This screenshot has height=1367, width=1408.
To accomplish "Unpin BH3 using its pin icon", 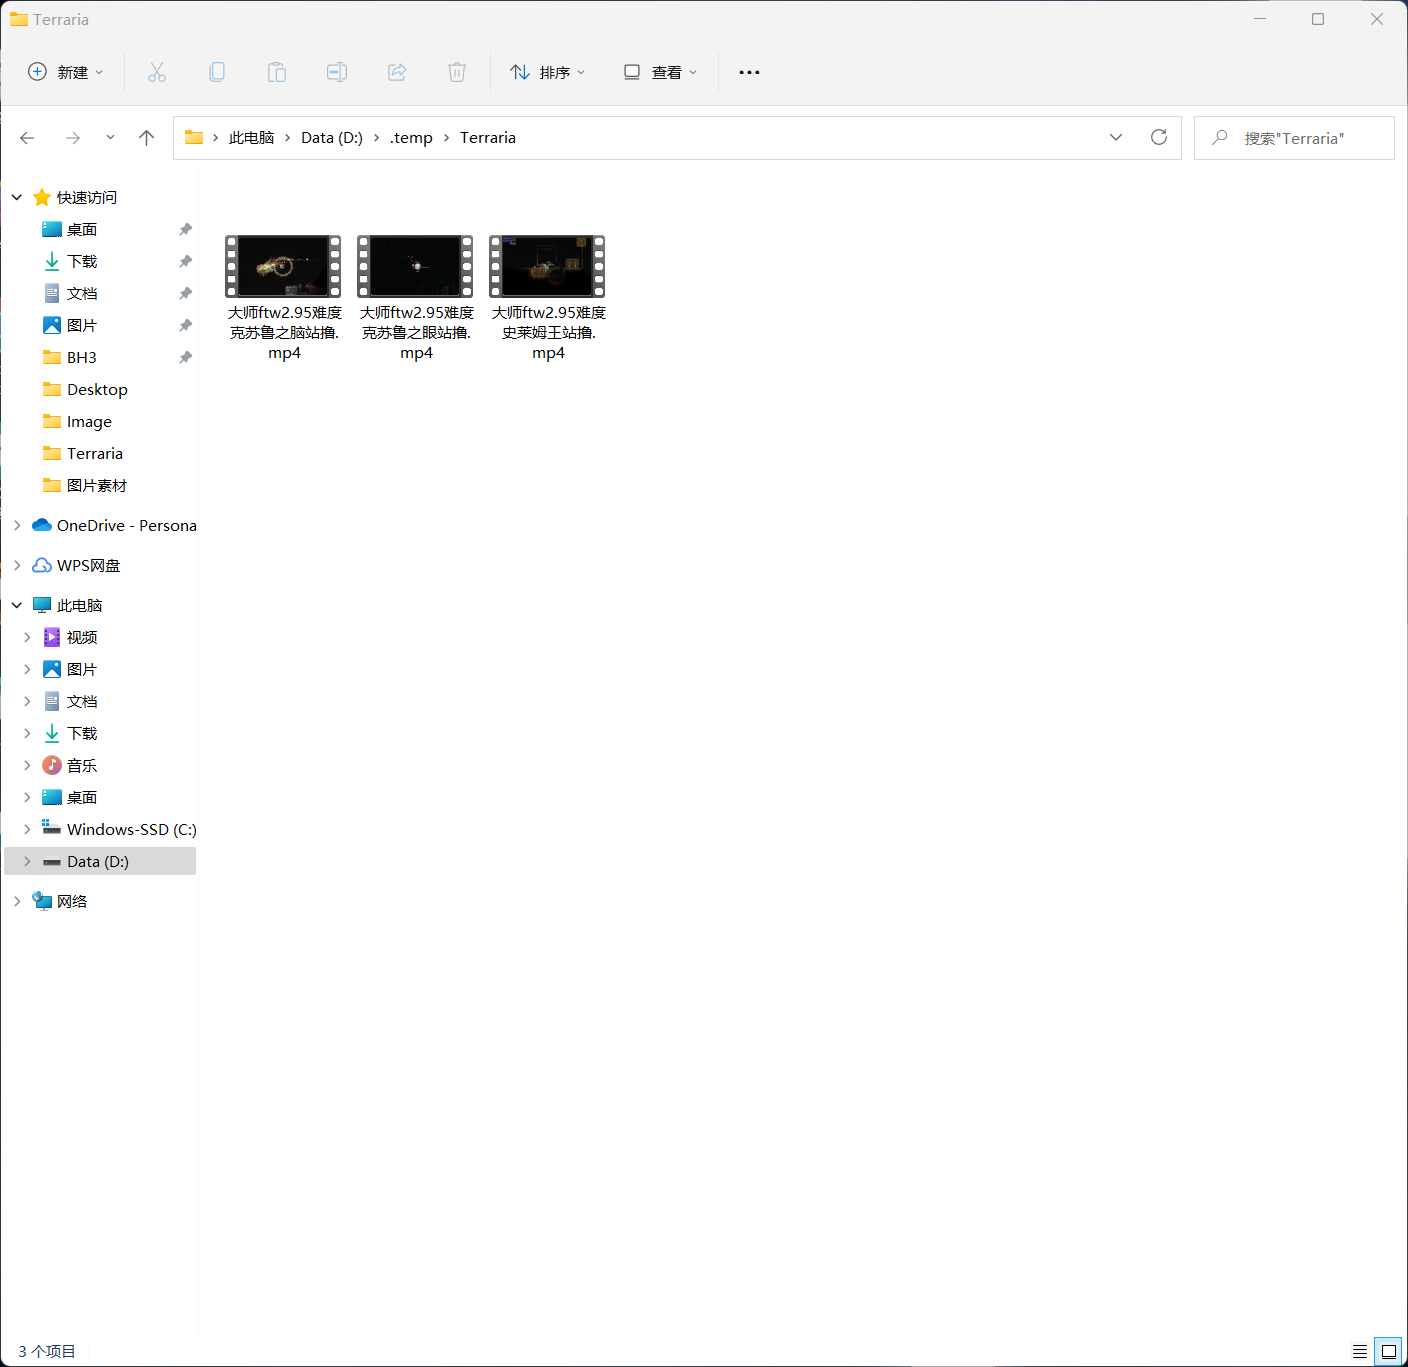I will 185,358.
